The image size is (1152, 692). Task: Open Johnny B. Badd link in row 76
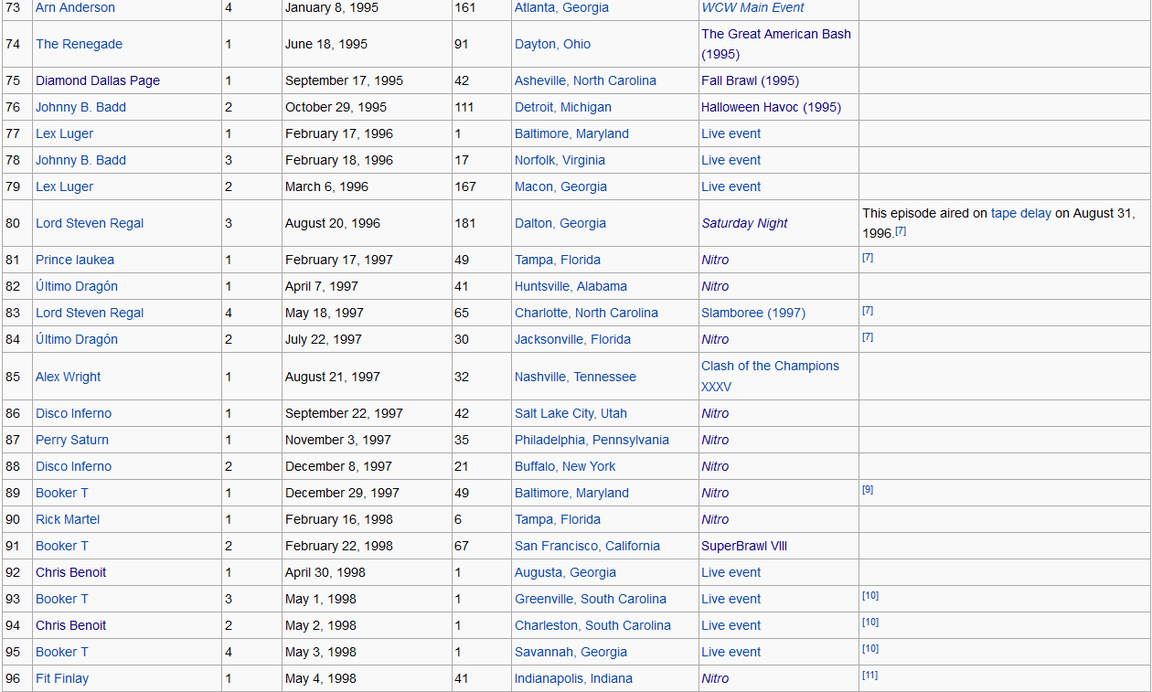coord(81,107)
